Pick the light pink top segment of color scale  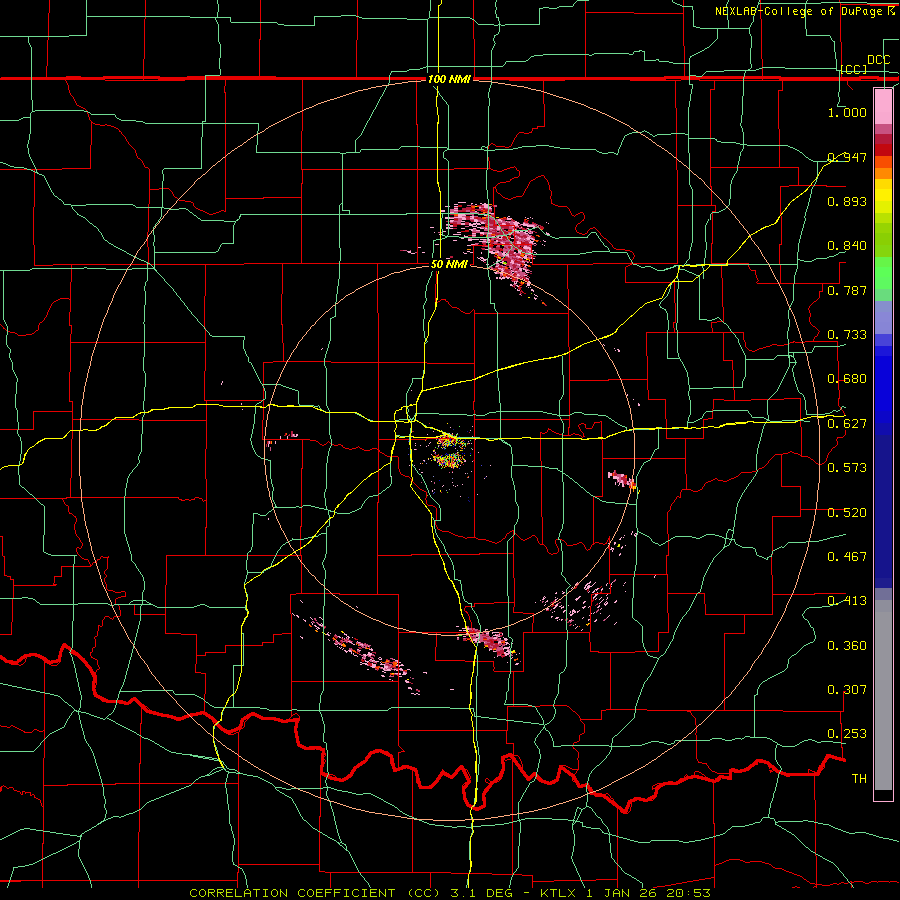[x=883, y=107]
